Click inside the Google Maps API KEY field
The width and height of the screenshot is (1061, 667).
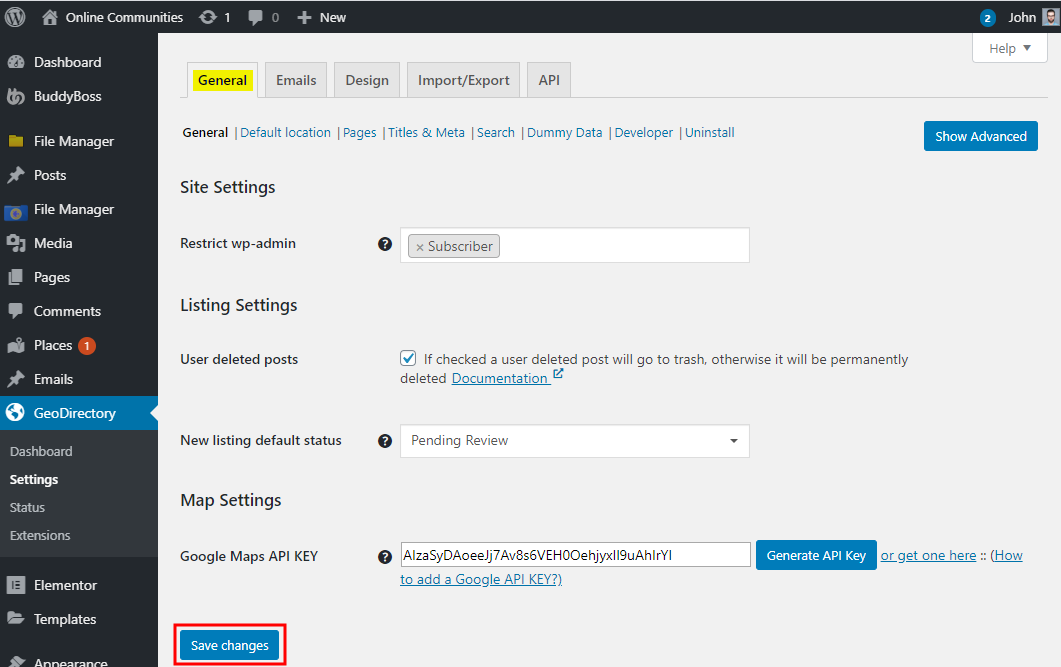(x=575, y=554)
